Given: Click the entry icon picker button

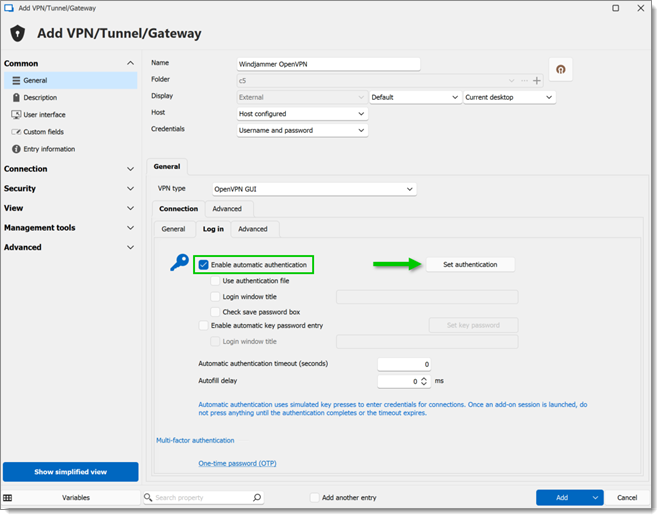Looking at the screenshot, I should pyautogui.click(x=560, y=70).
